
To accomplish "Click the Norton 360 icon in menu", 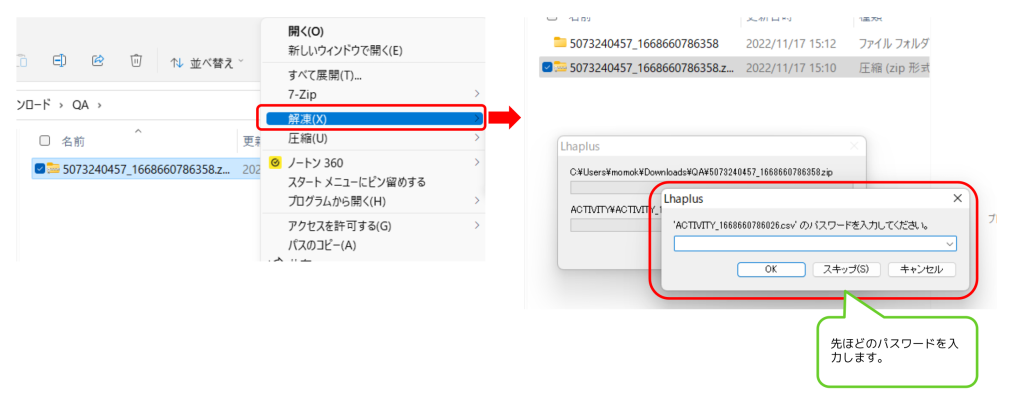I will 276,162.
